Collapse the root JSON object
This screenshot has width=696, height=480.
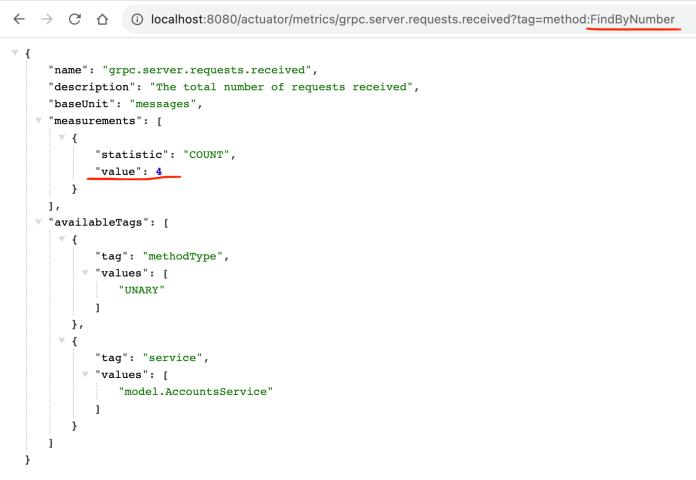[x=14, y=52]
